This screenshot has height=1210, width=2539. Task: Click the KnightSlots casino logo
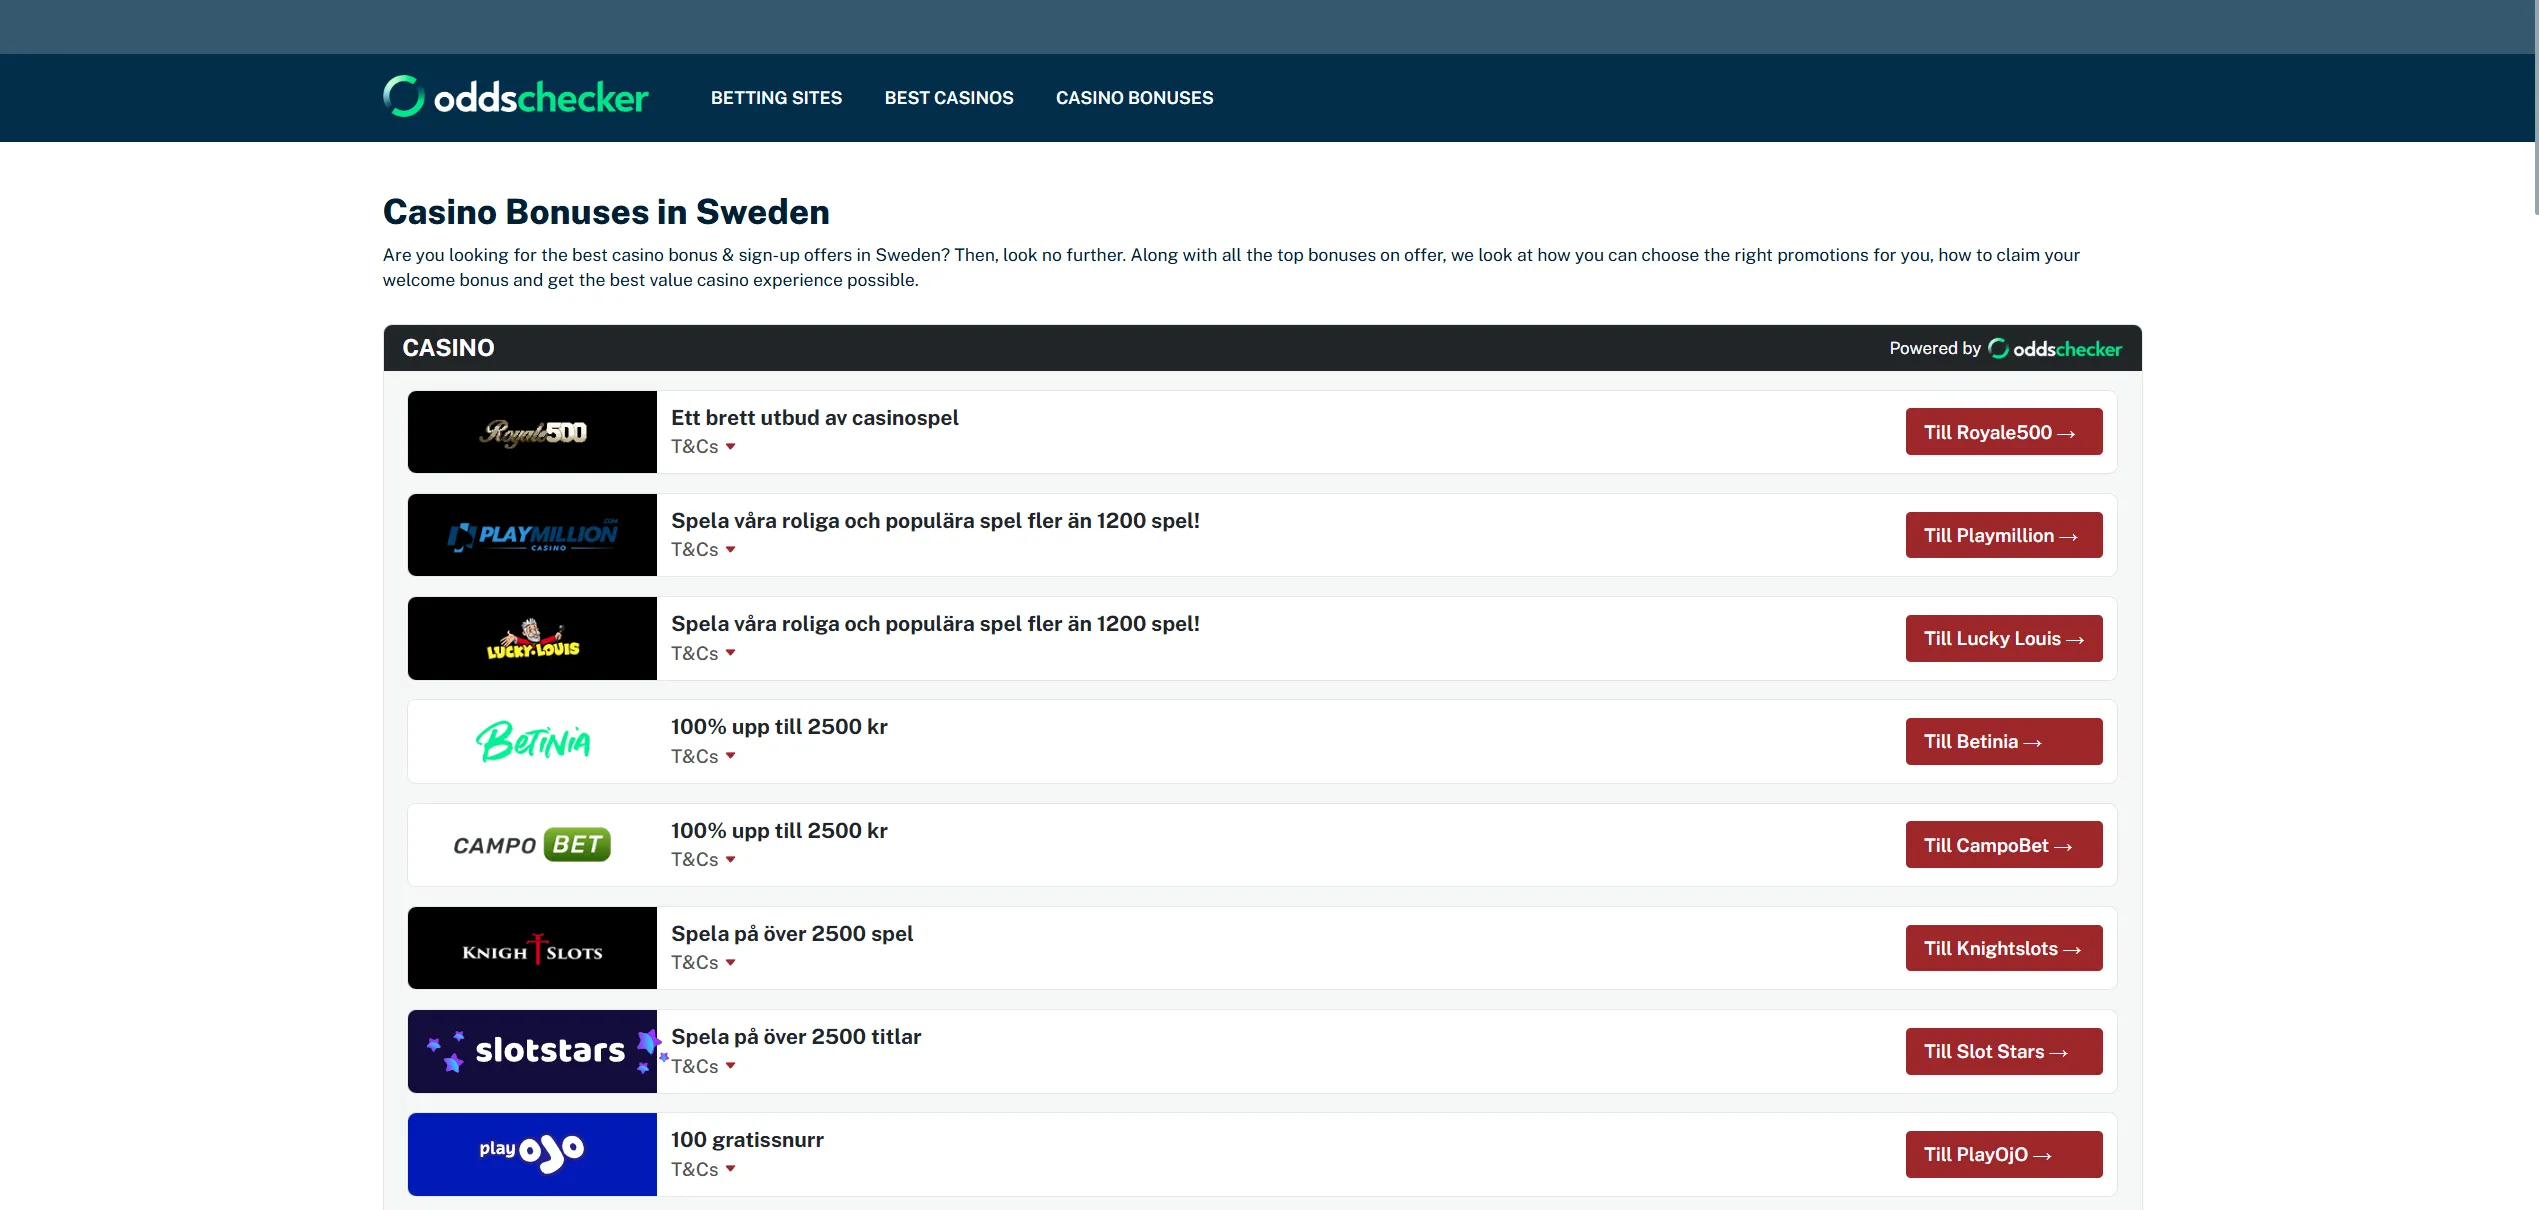tap(532, 948)
